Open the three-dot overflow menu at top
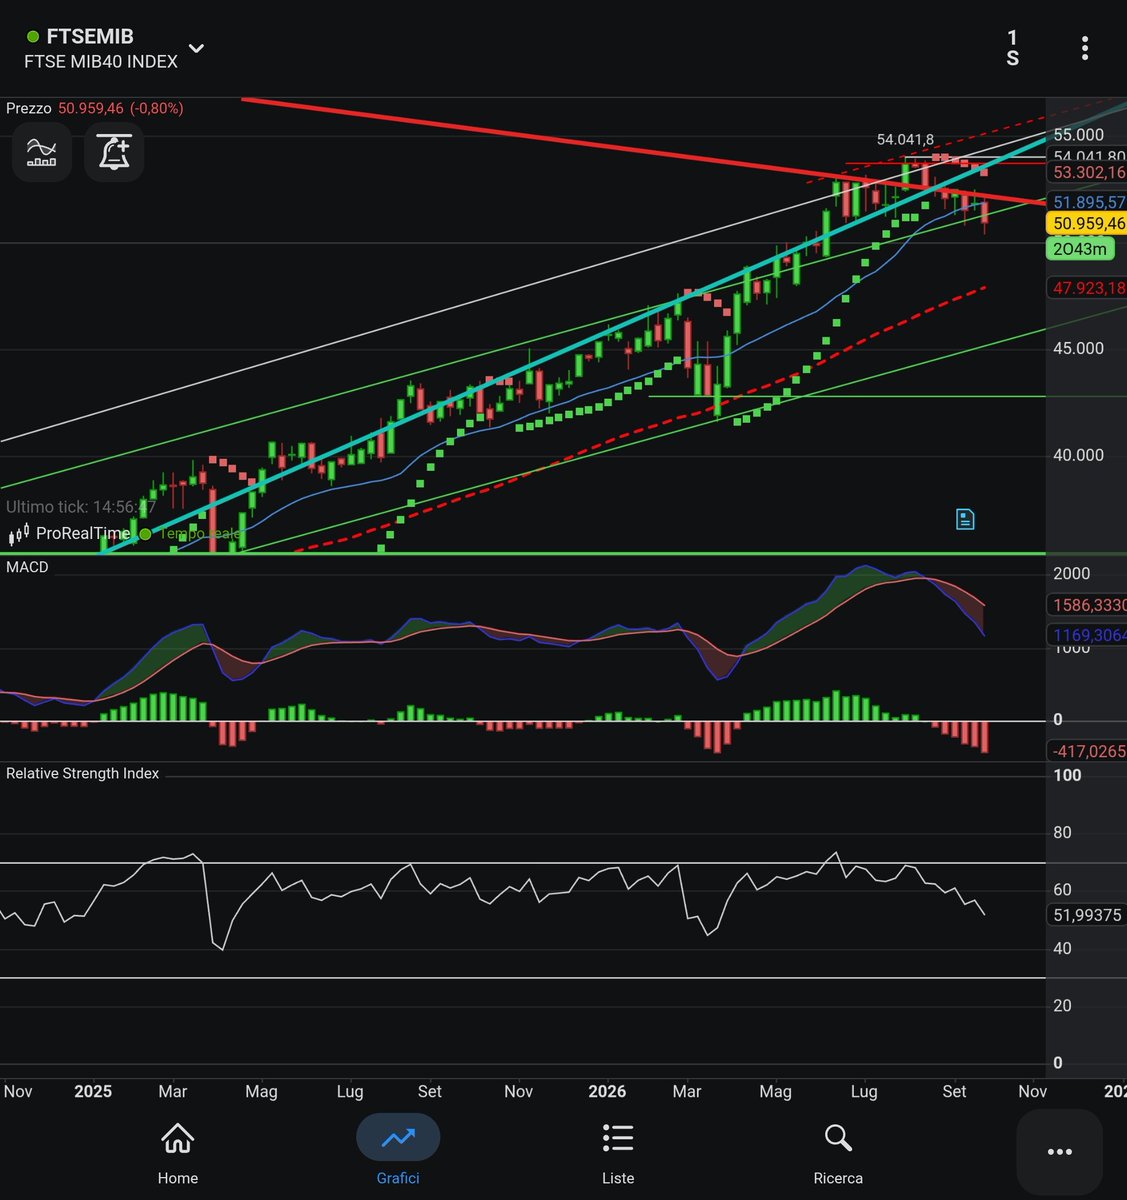Screen dimensions: 1127x1200 pos(1085,48)
